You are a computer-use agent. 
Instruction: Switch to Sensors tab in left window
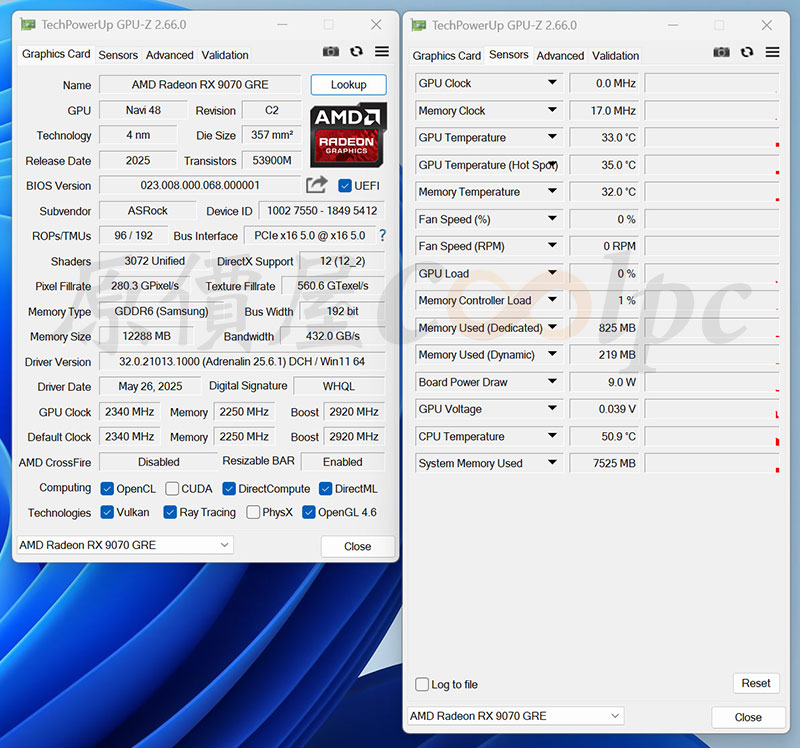pyautogui.click(x=118, y=55)
